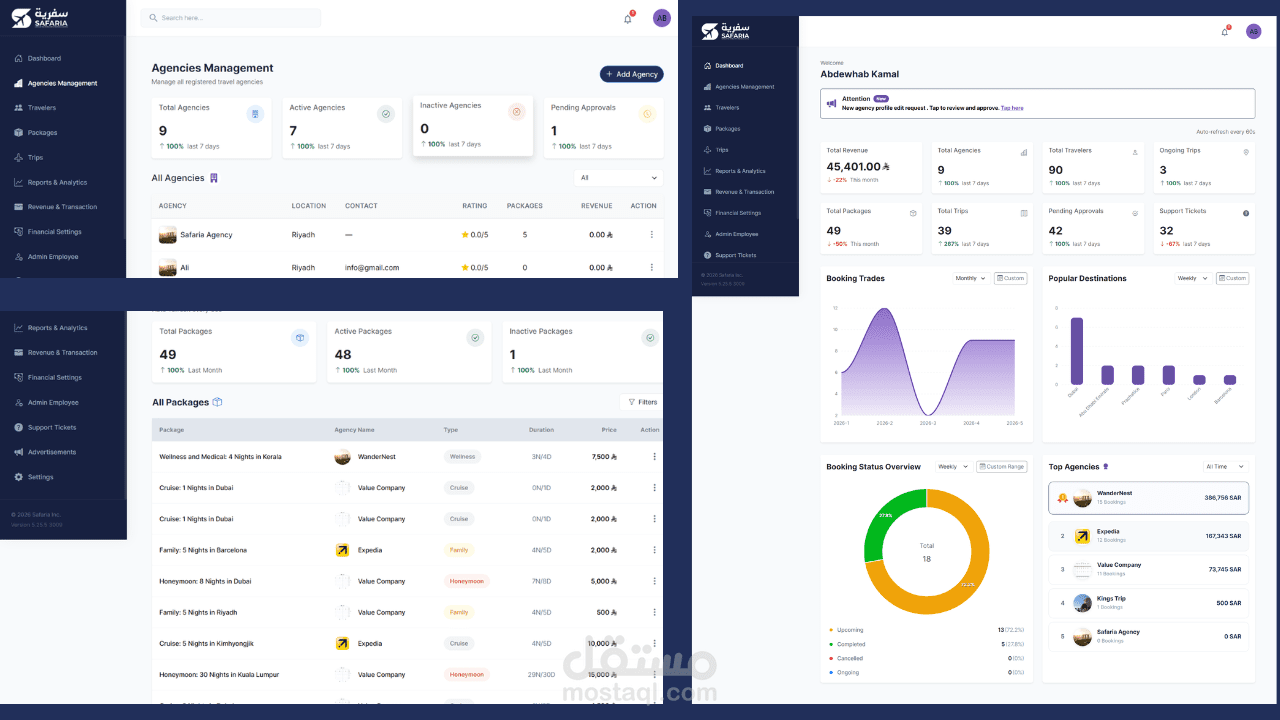Open notifications bell on Dashboard screen

click(x=1225, y=31)
